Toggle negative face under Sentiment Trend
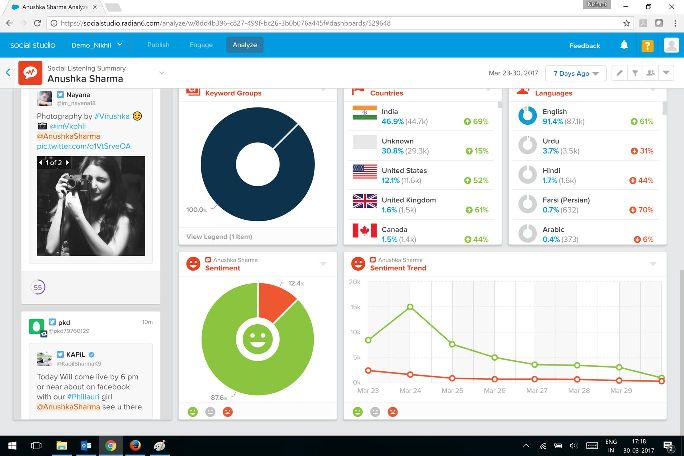This screenshot has width=684, height=456. click(393, 411)
